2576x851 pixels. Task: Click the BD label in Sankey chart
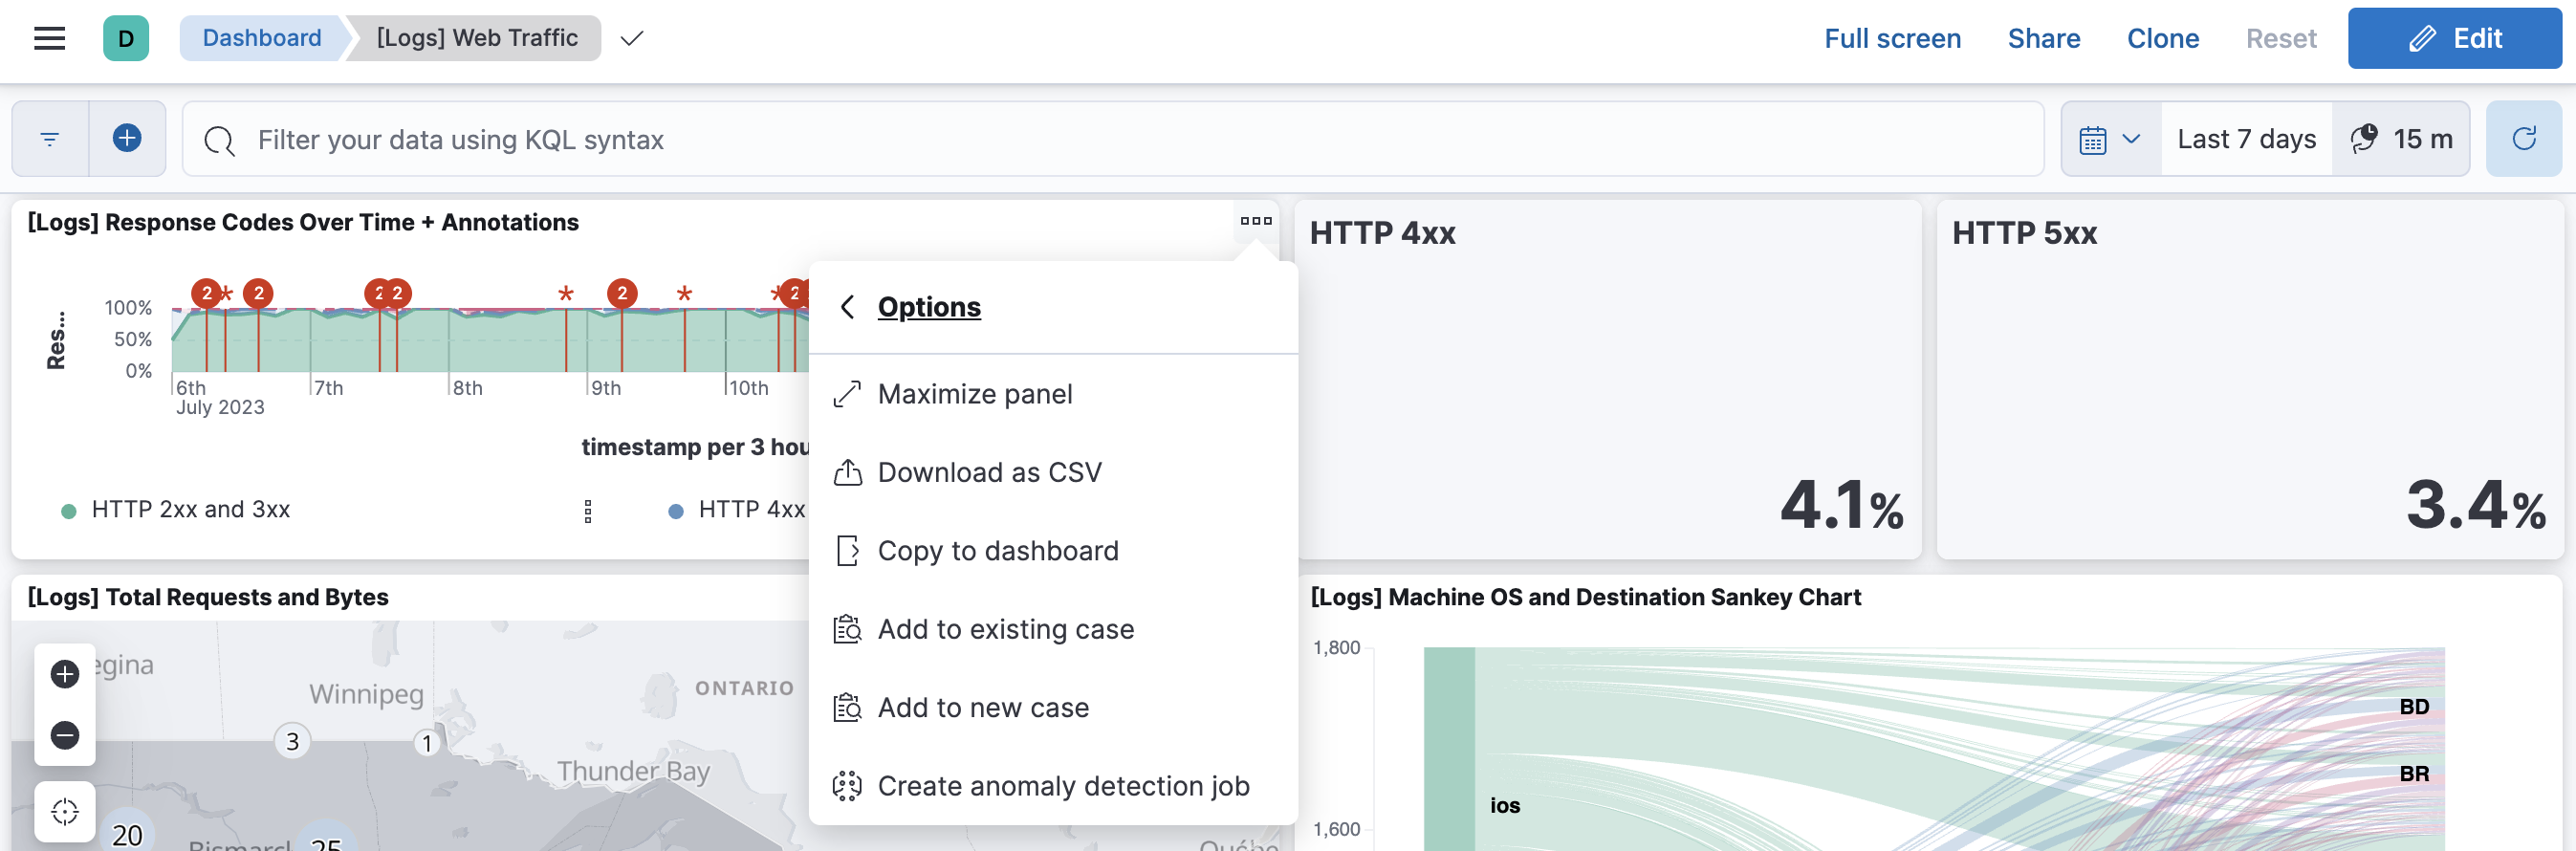pos(2414,707)
